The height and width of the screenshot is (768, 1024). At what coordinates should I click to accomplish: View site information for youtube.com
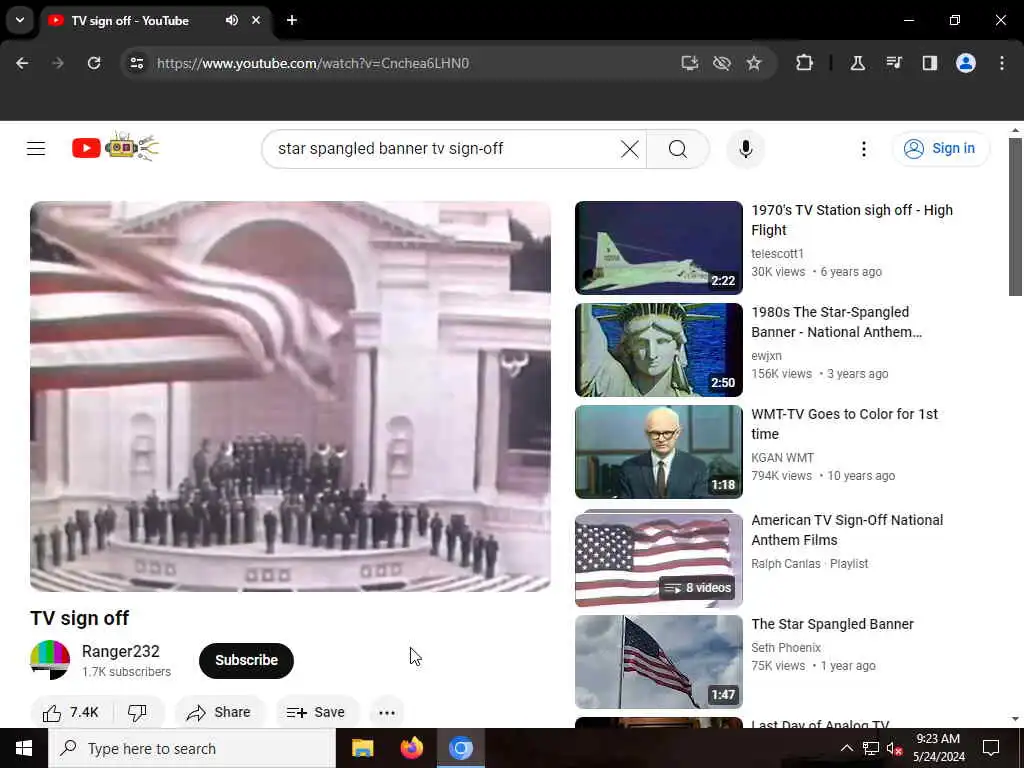136,63
